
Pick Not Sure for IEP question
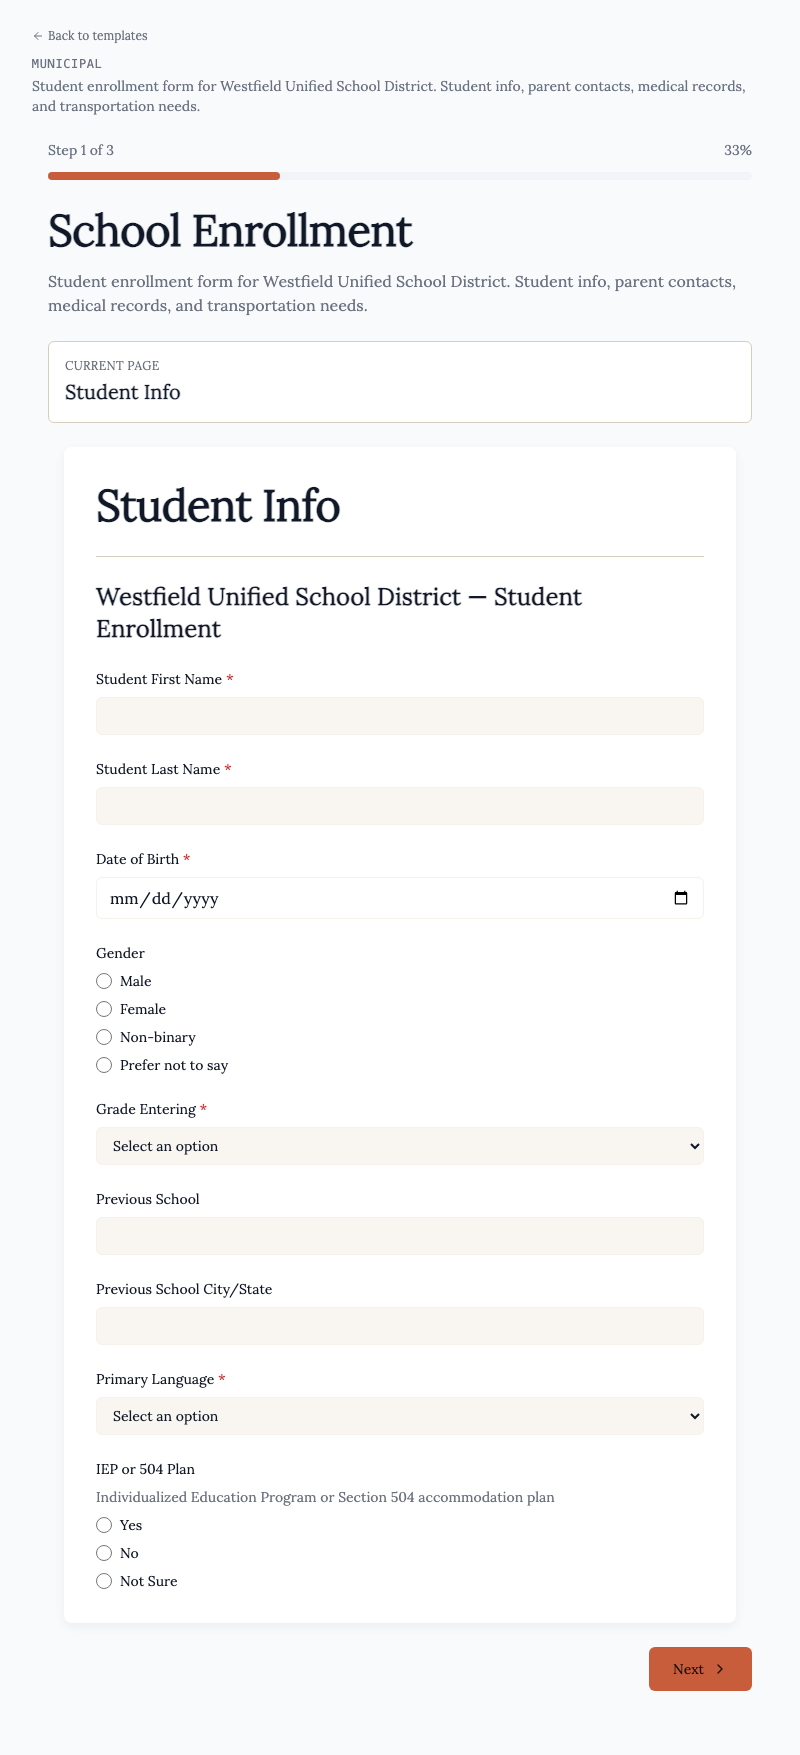coord(104,1581)
